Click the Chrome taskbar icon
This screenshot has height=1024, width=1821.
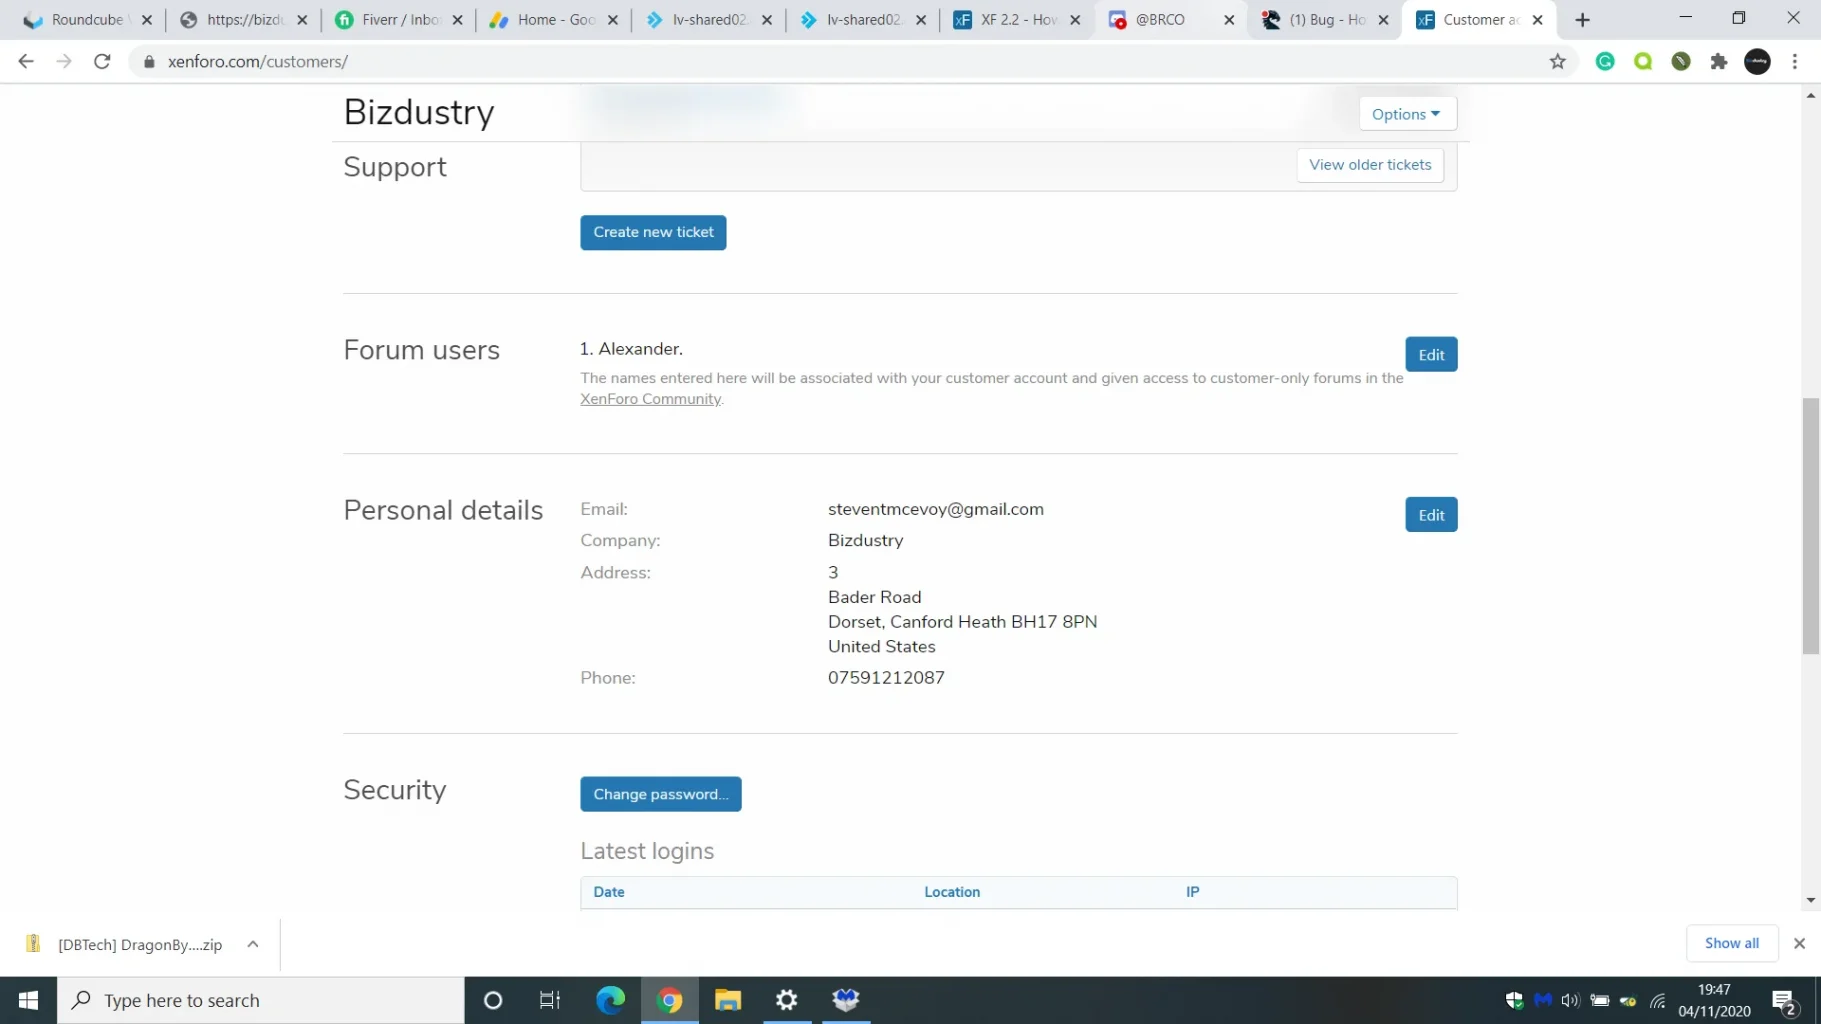(669, 1000)
